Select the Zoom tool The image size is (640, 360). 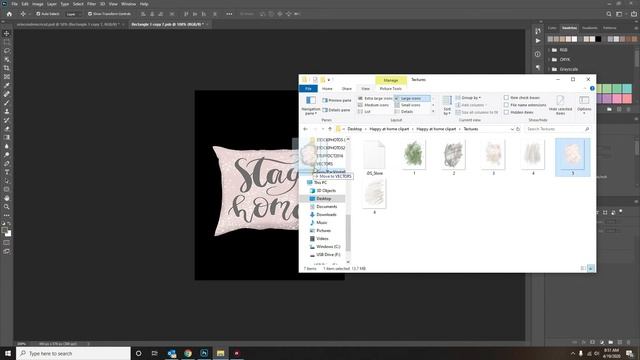(x=7, y=207)
